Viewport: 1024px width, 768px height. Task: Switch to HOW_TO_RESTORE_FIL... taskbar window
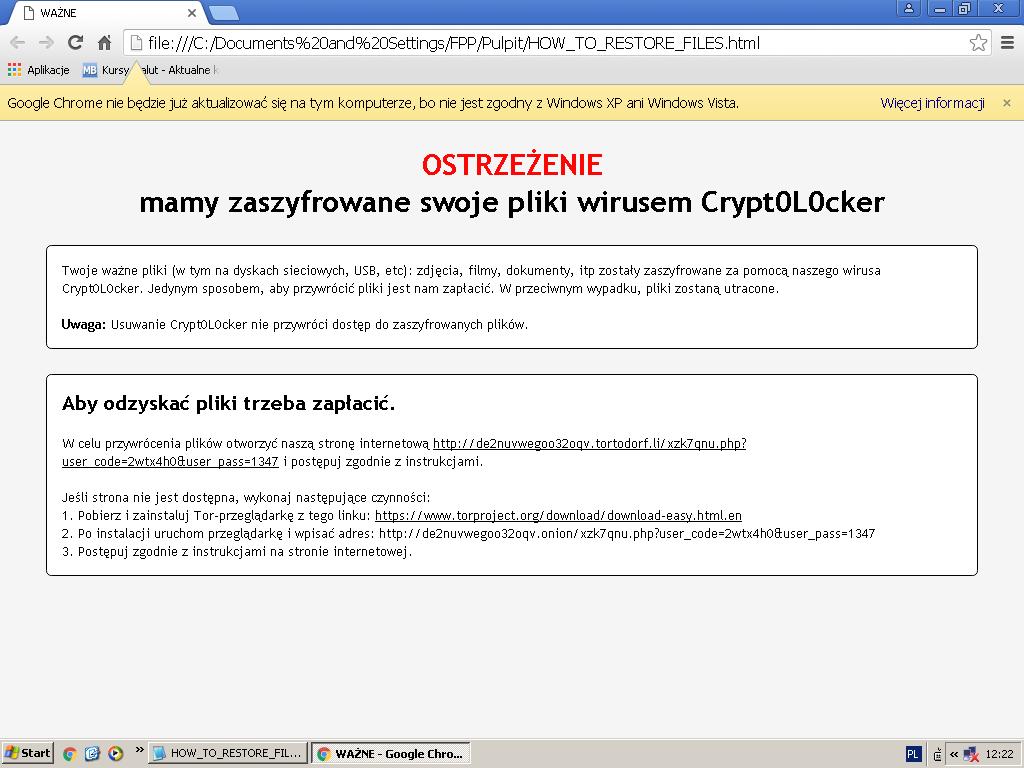227,753
